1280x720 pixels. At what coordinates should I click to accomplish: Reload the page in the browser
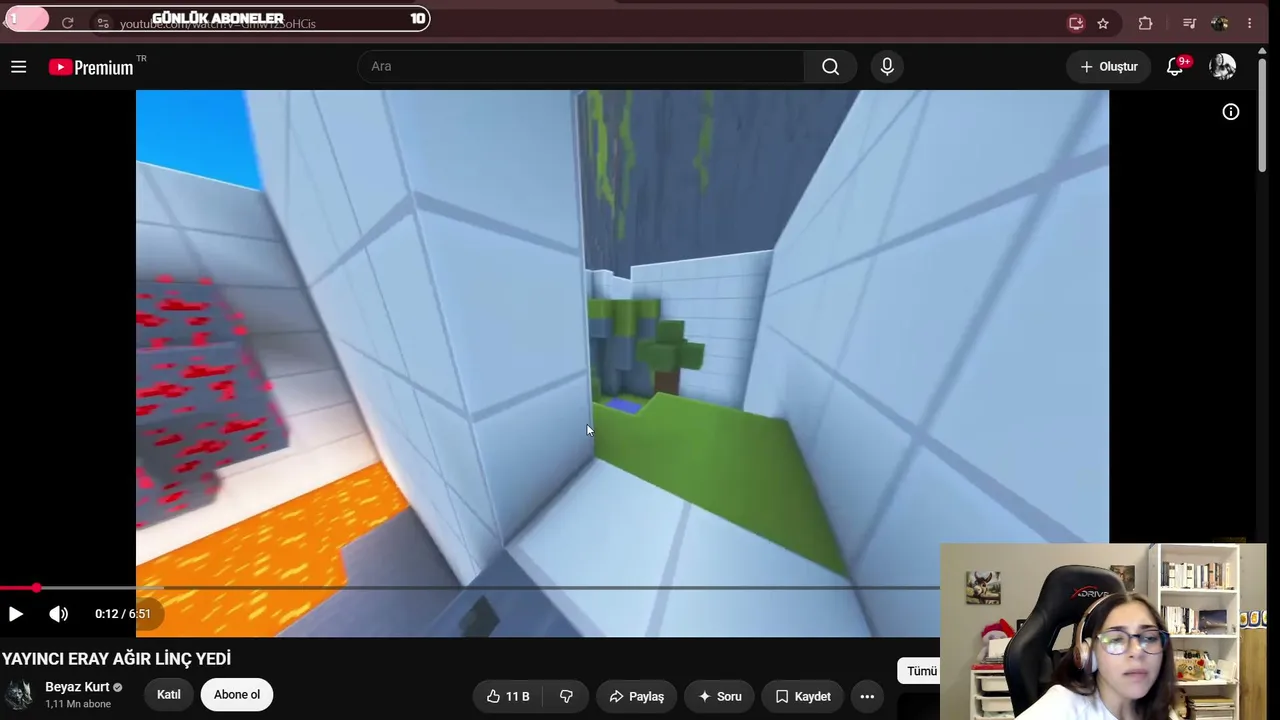[67, 23]
